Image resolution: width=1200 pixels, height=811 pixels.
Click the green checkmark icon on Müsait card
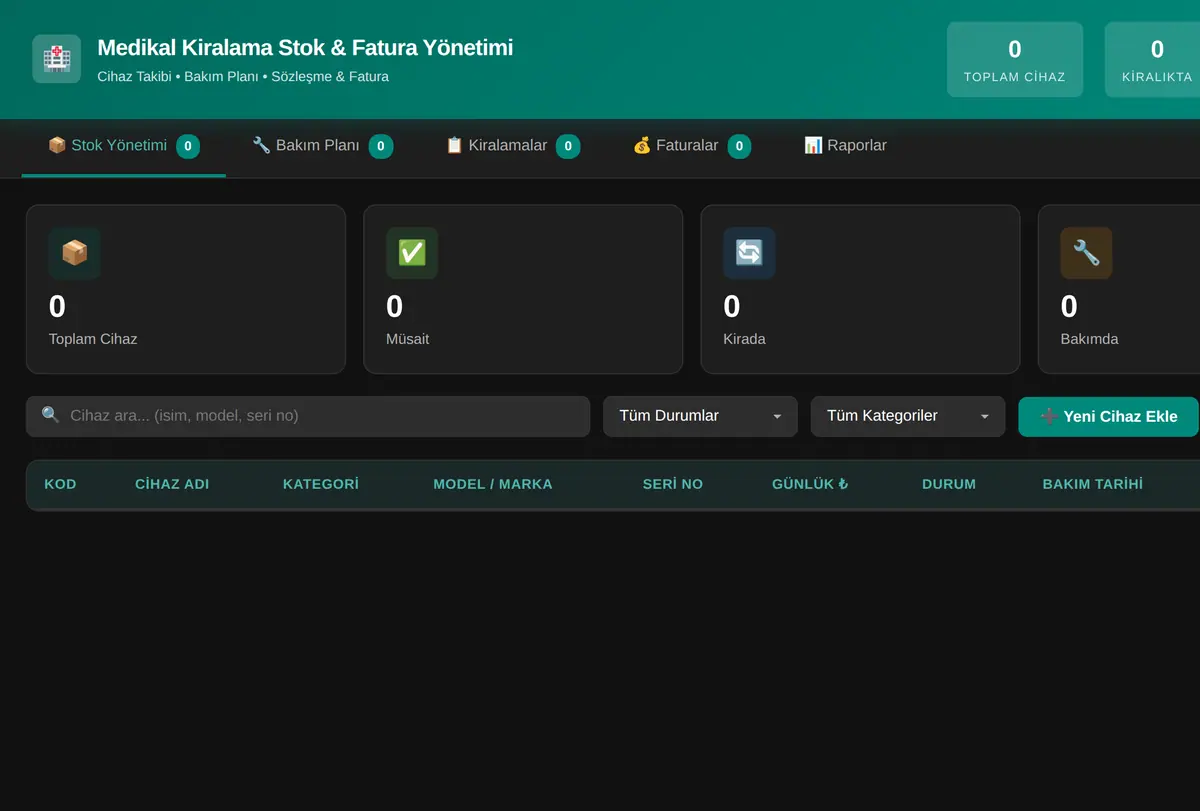tap(412, 253)
